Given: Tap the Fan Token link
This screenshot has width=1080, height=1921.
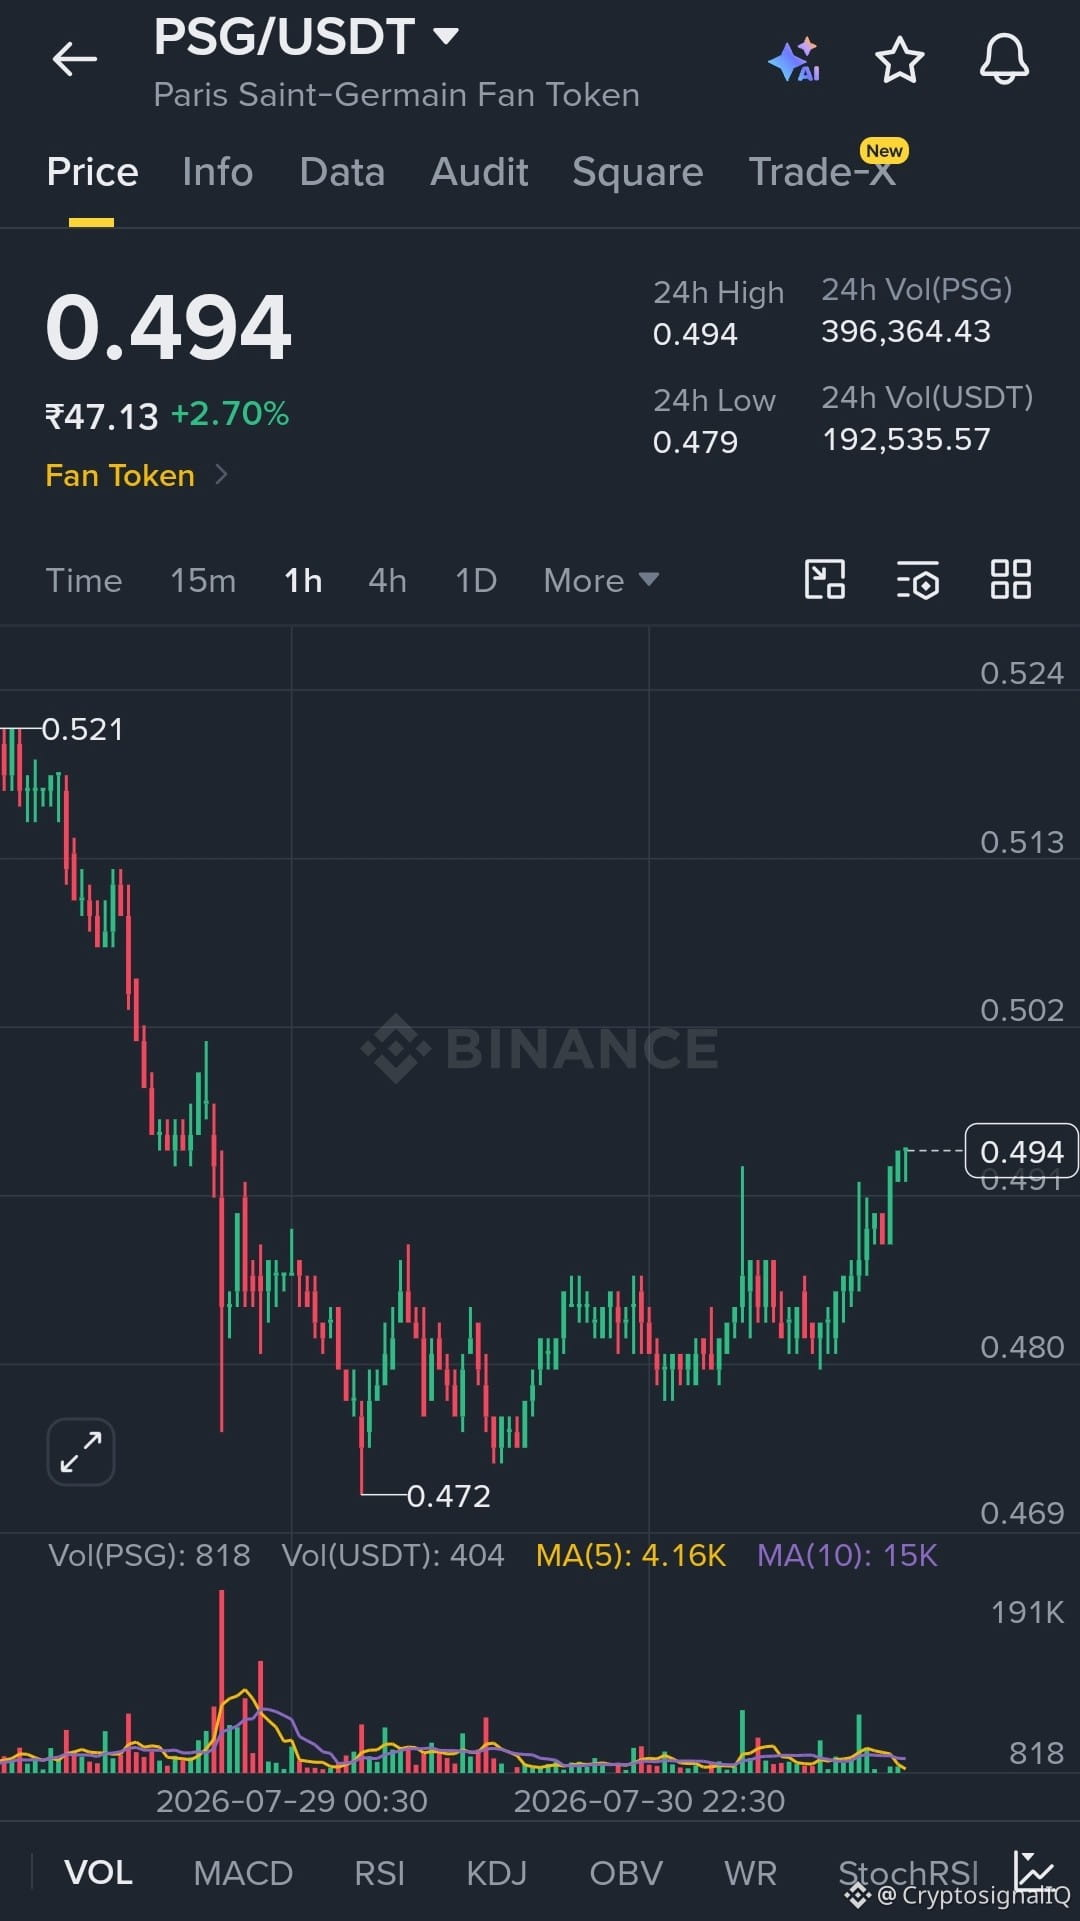Looking at the screenshot, I should point(120,475).
